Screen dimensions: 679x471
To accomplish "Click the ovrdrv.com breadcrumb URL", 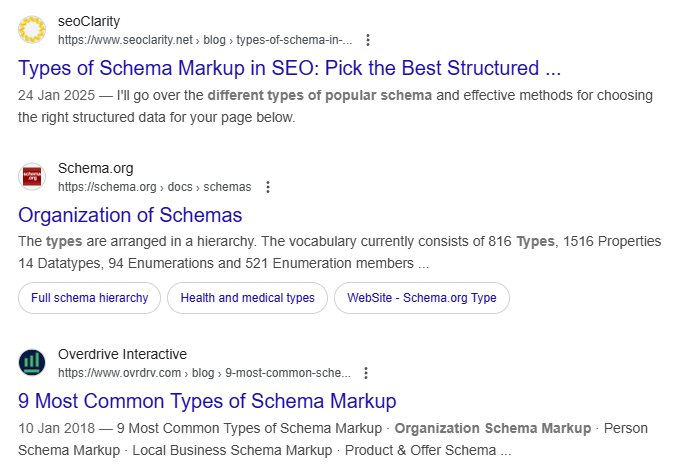I will (x=204, y=373).
